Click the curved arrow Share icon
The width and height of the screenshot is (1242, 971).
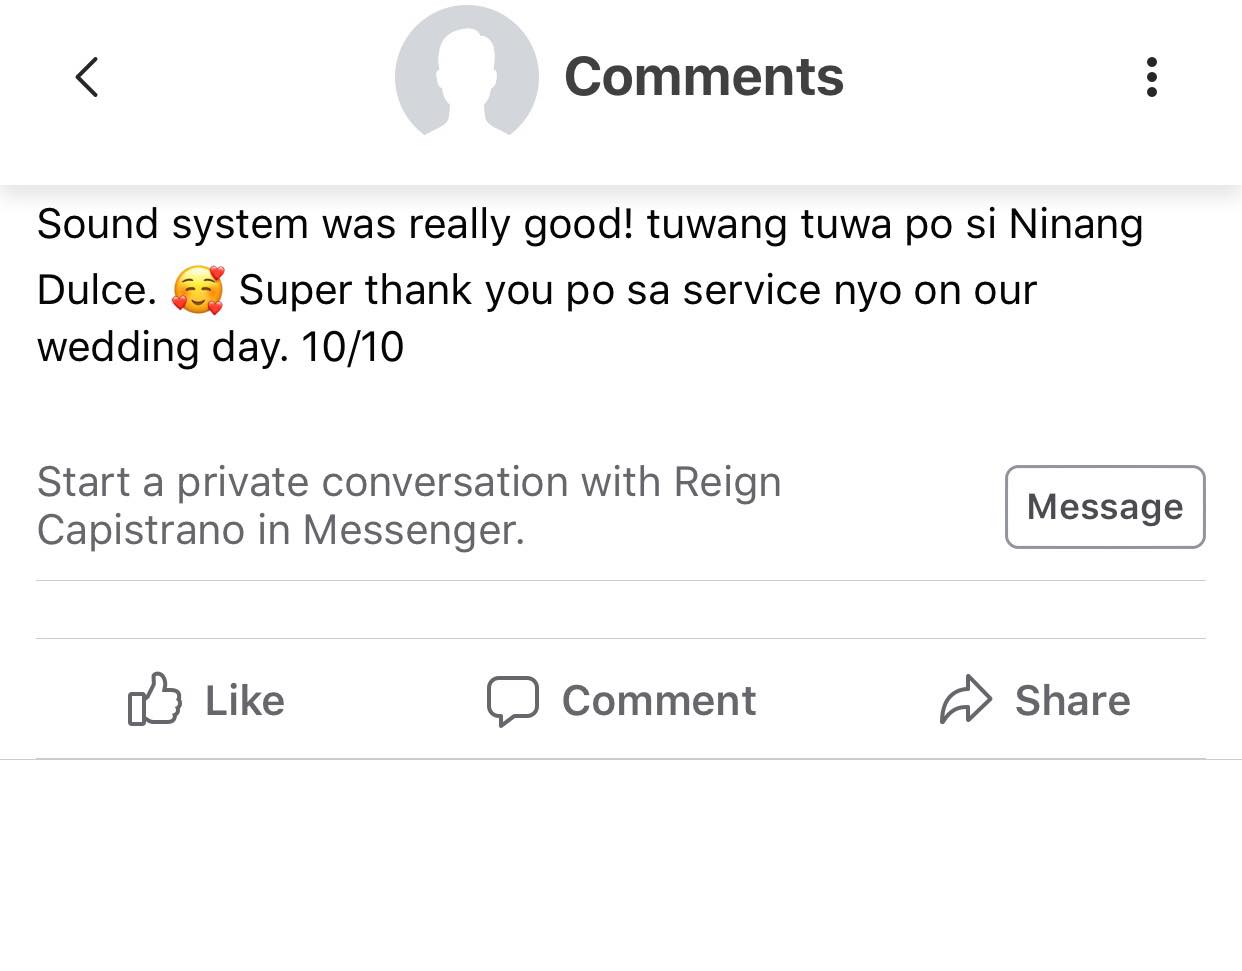[x=965, y=699]
